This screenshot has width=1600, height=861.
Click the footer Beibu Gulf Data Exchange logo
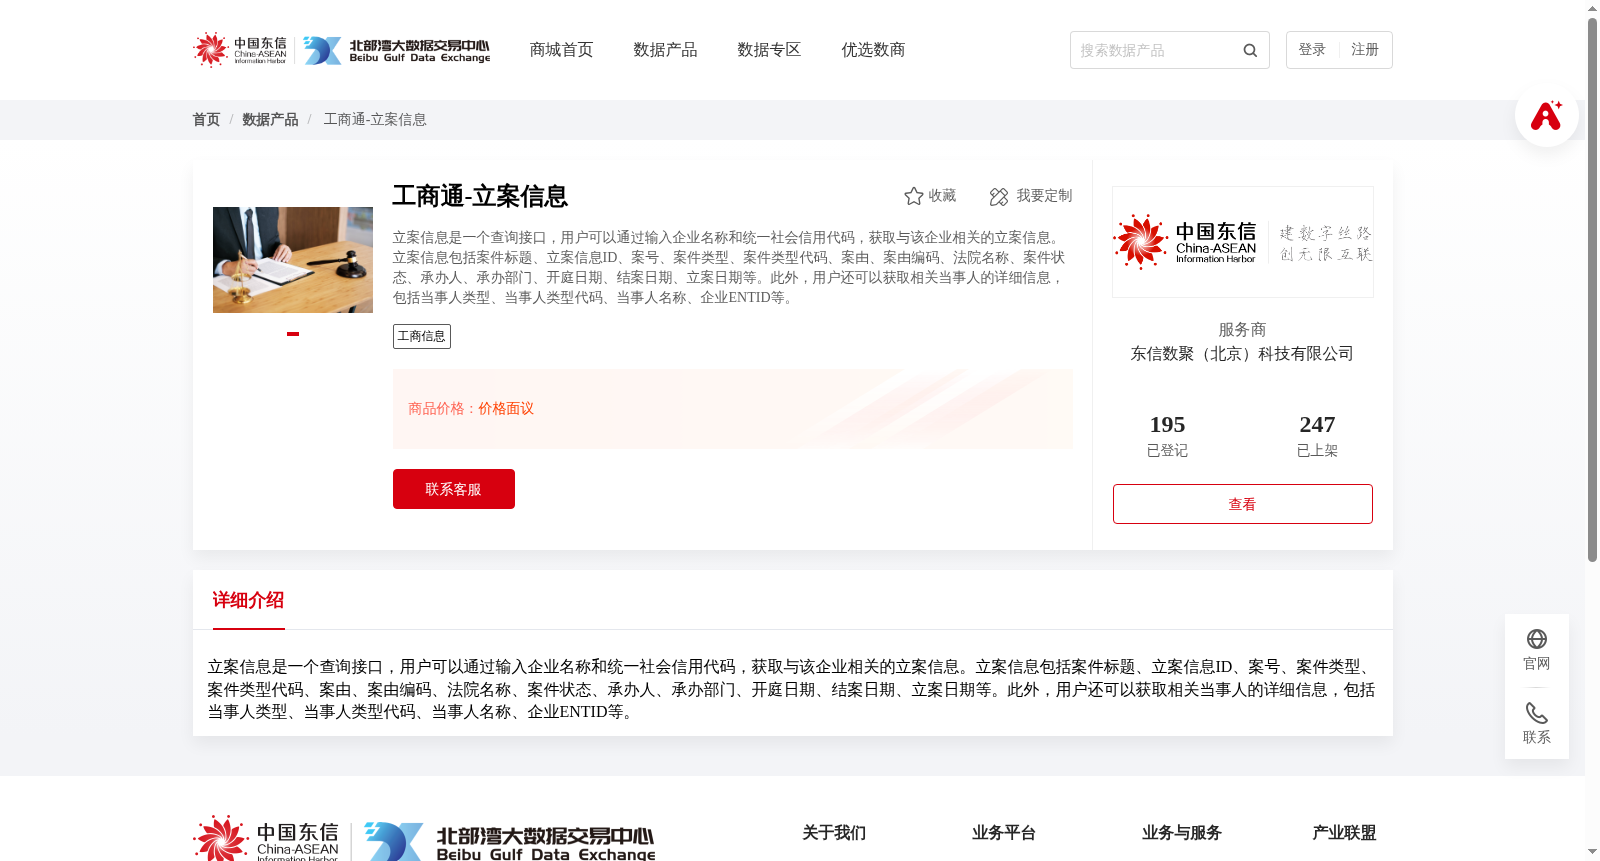[509, 841]
